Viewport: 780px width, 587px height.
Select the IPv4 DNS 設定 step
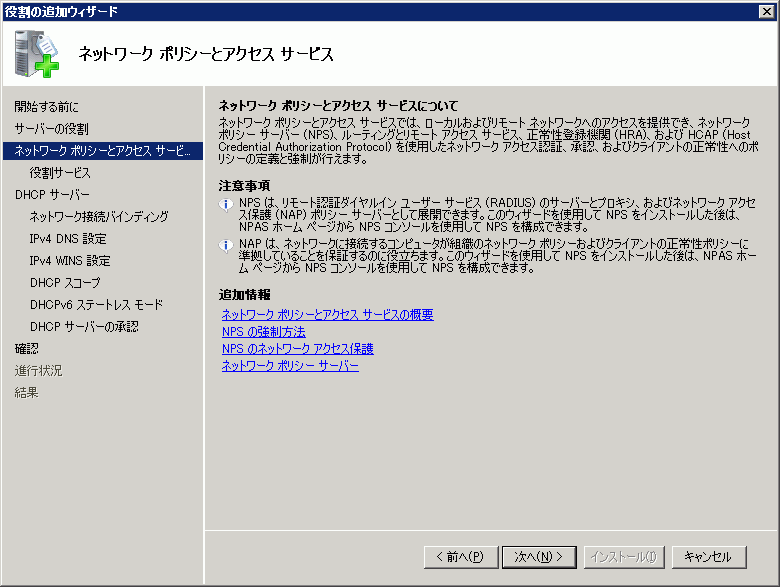[x=68, y=239]
